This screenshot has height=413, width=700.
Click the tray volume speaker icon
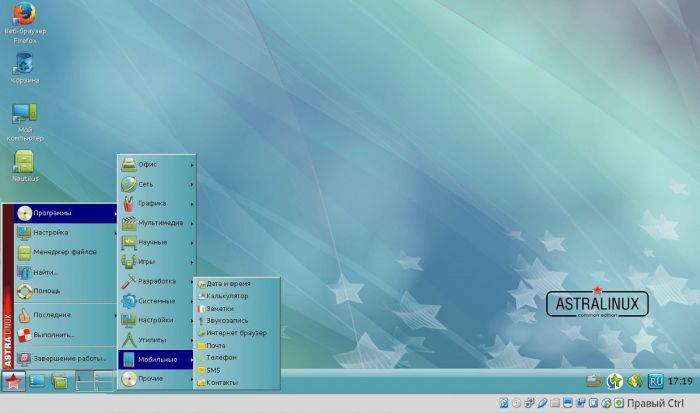tap(635, 381)
